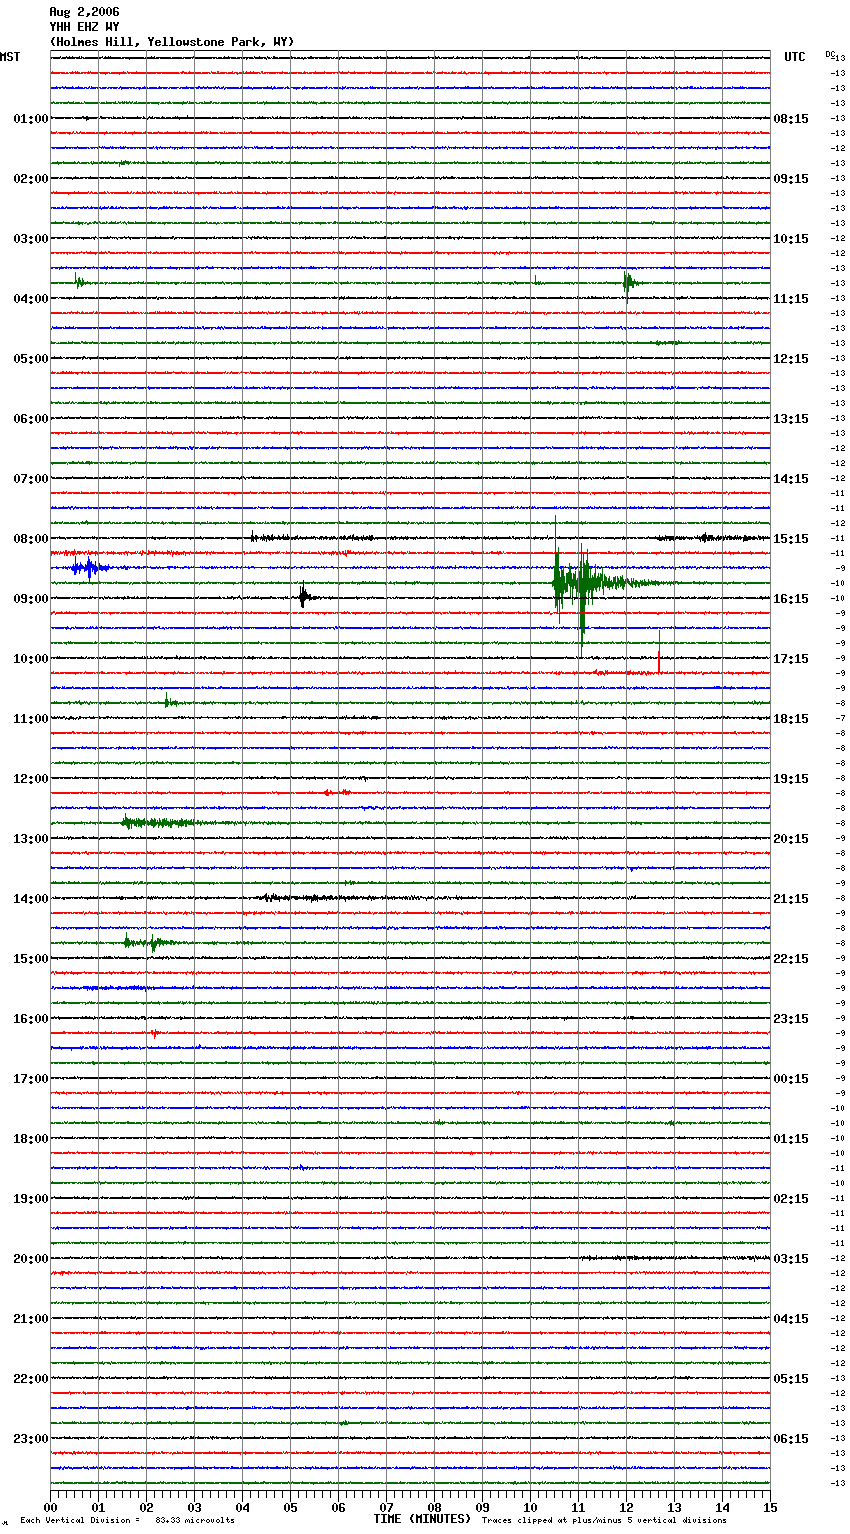The image size is (850, 1534).
Task: Select the station code YHH EHZ WY
Action: [84, 27]
